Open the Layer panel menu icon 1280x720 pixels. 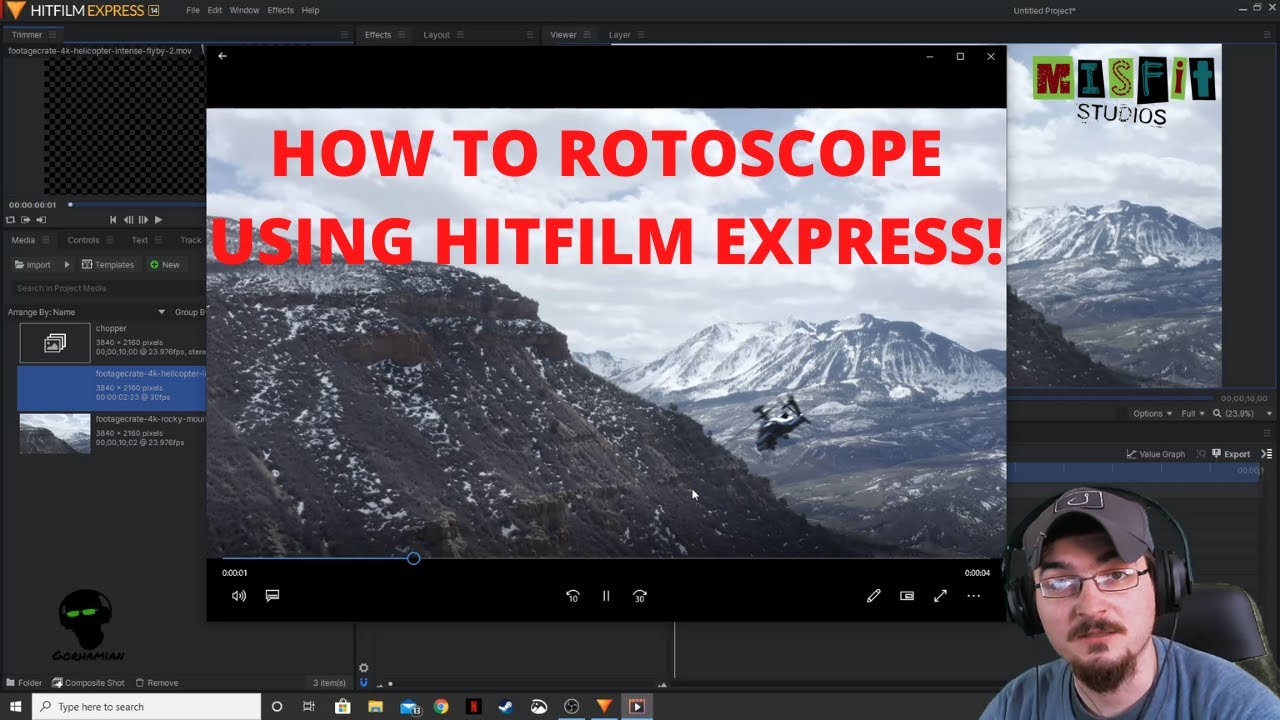pyautogui.click(x=640, y=35)
